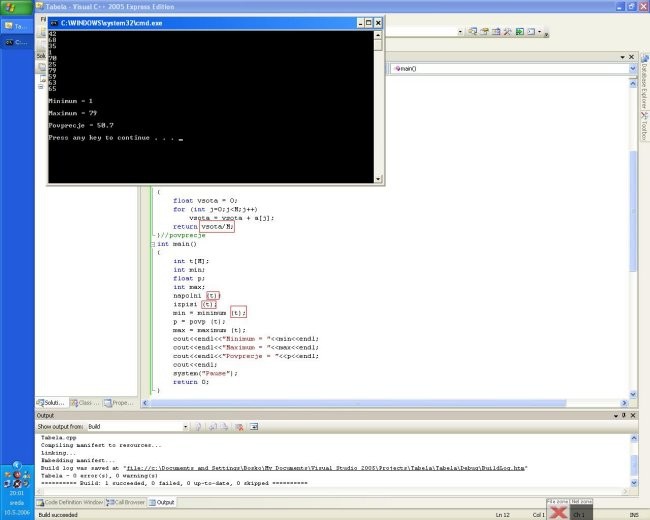Click "Povprecje = 50.7" in the console
This screenshot has height=520, width=650.
(81, 126)
